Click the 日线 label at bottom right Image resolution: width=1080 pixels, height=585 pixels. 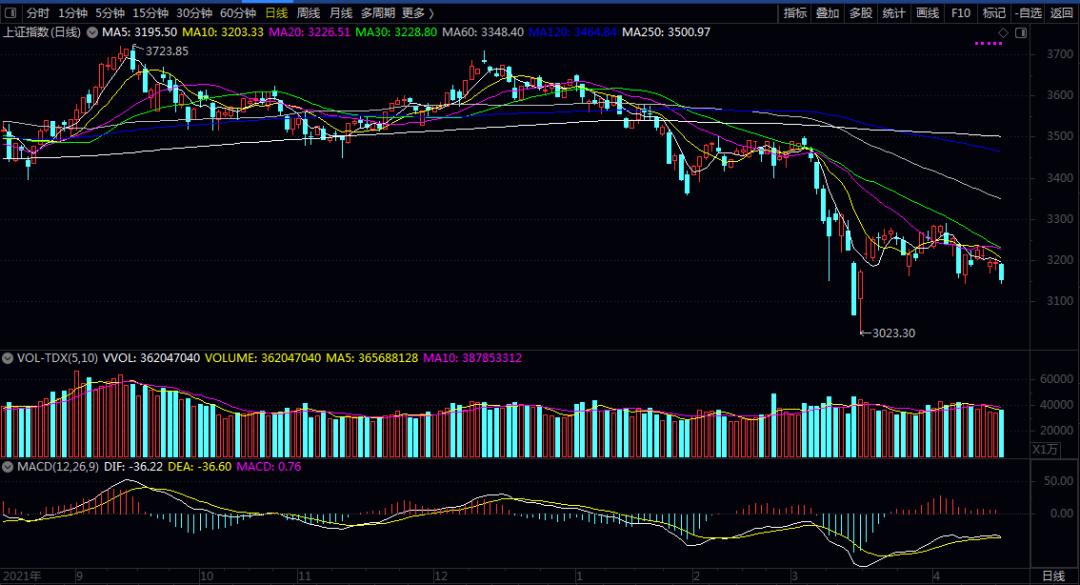click(x=1052, y=576)
